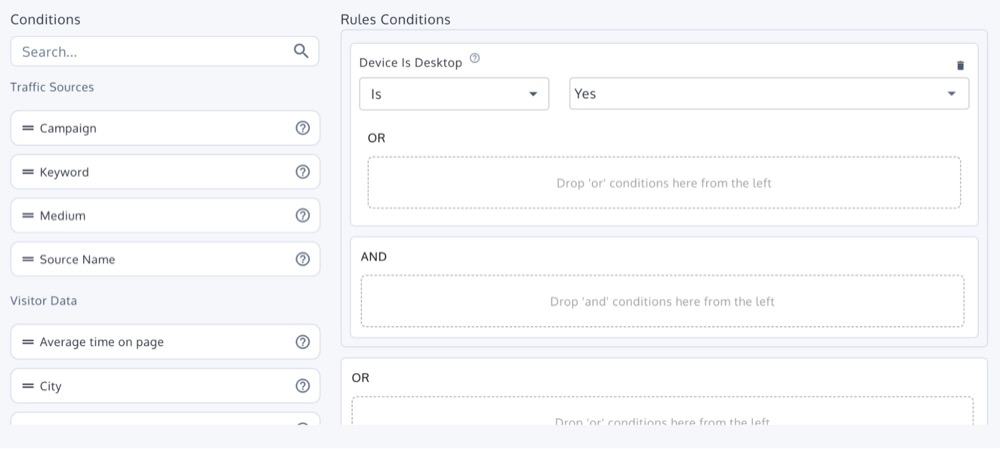Open help icon for Average time on page

tap(303, 342)
